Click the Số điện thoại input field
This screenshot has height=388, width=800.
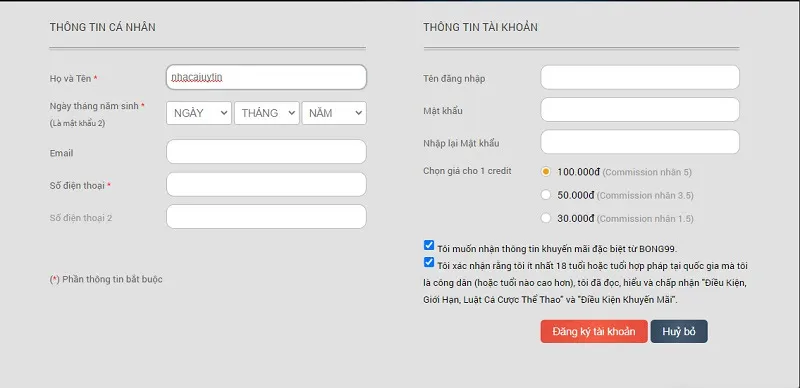pos(266,184)
